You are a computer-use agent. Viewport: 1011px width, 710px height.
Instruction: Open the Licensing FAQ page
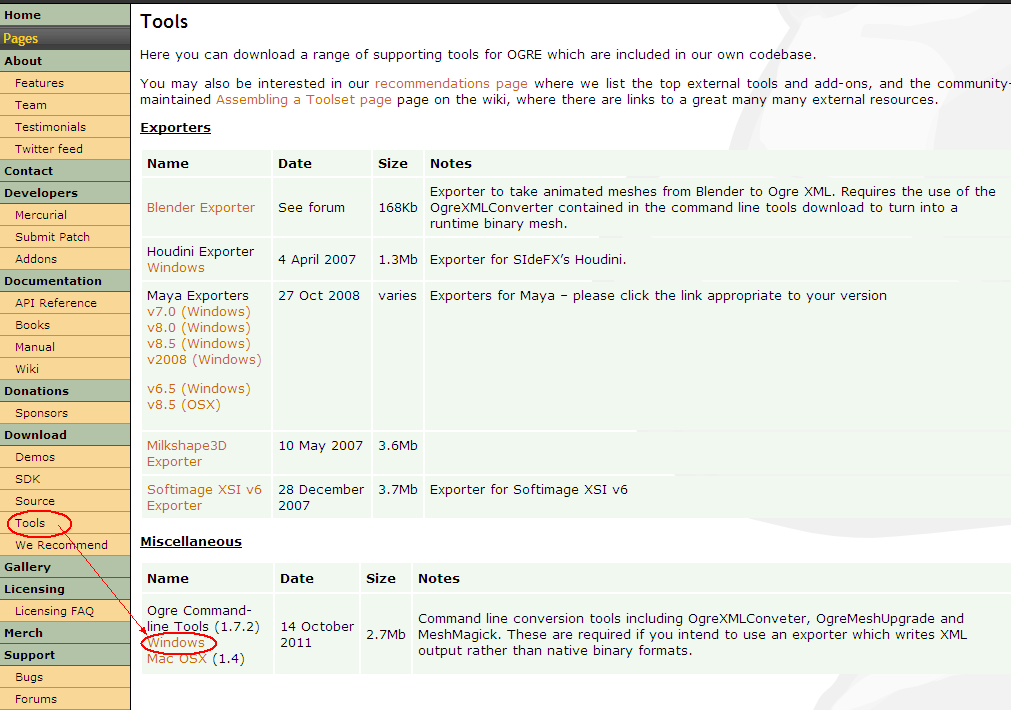[64, 611]
